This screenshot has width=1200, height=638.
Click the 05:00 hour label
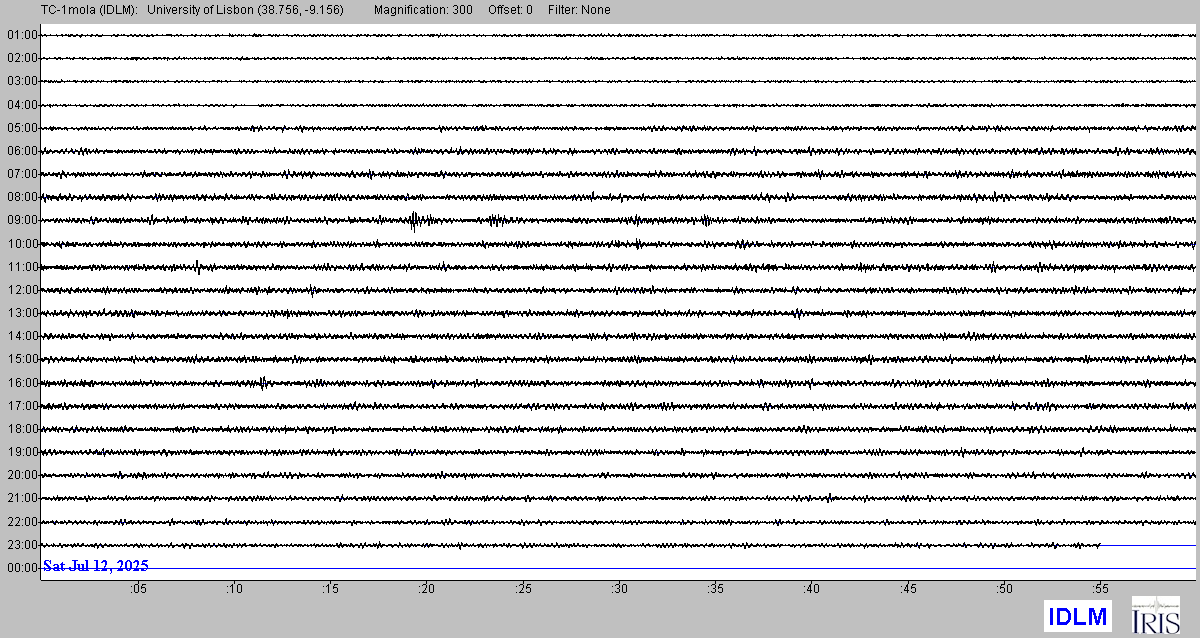(x=22, y=128)
